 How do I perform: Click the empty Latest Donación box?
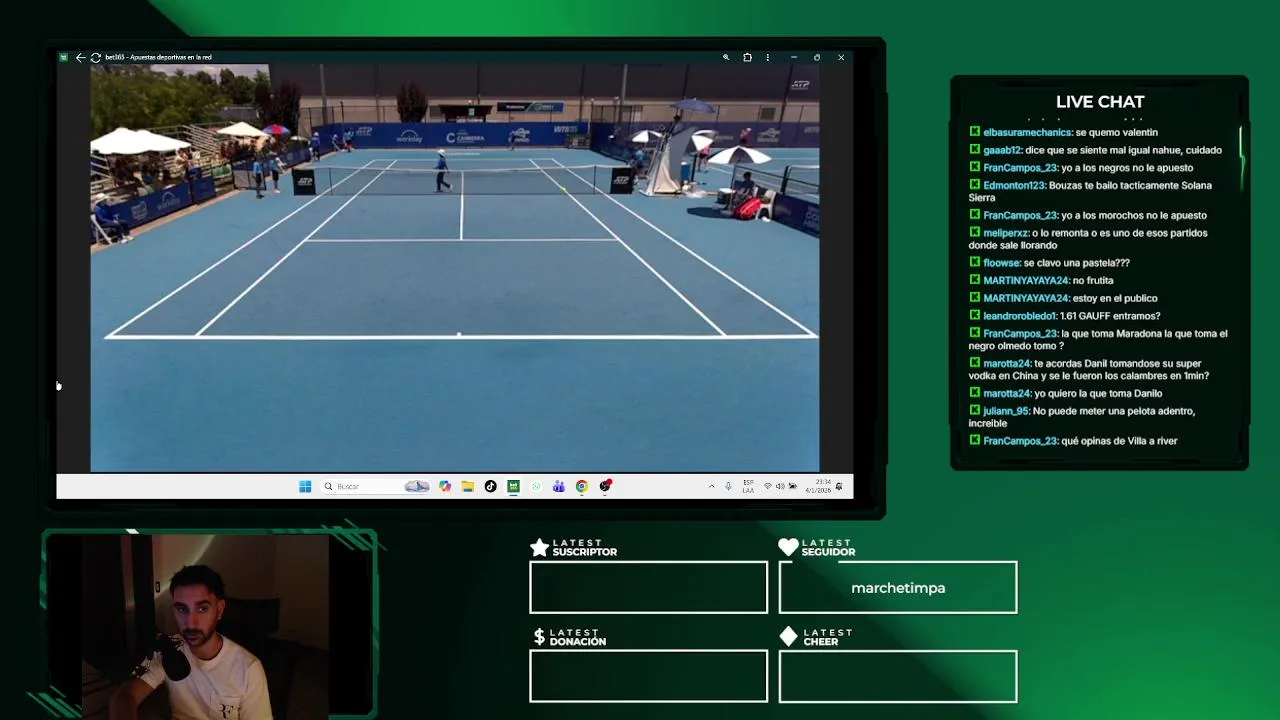coord(648,676)
